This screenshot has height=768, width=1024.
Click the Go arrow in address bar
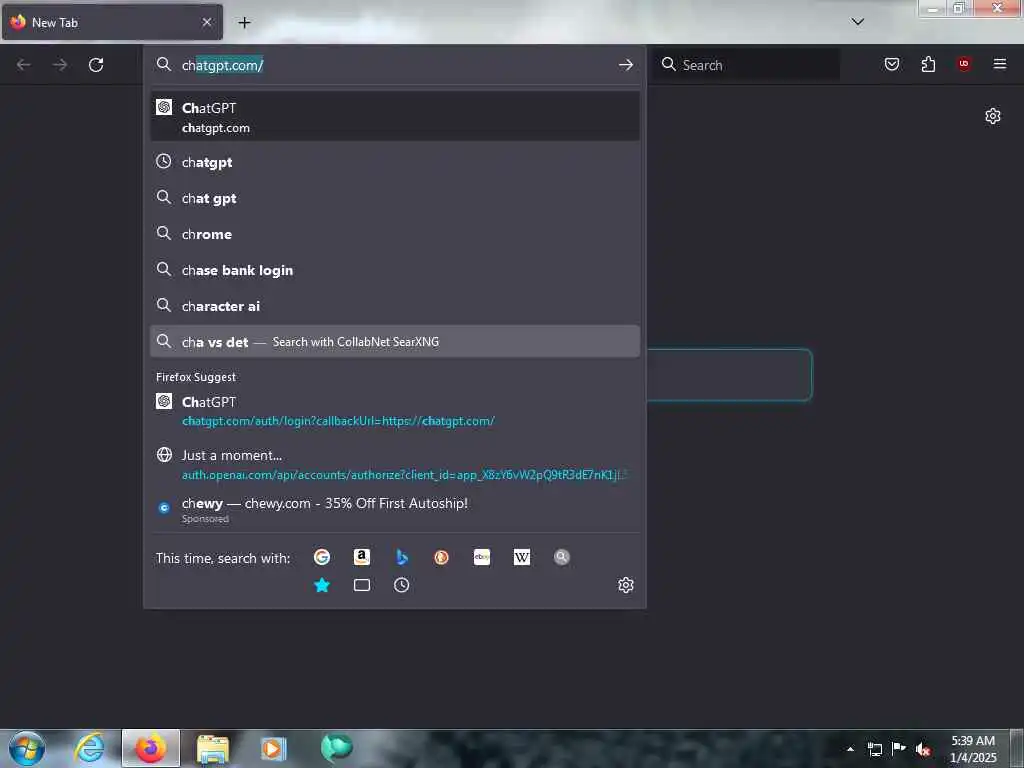click(x=626, y=65)
